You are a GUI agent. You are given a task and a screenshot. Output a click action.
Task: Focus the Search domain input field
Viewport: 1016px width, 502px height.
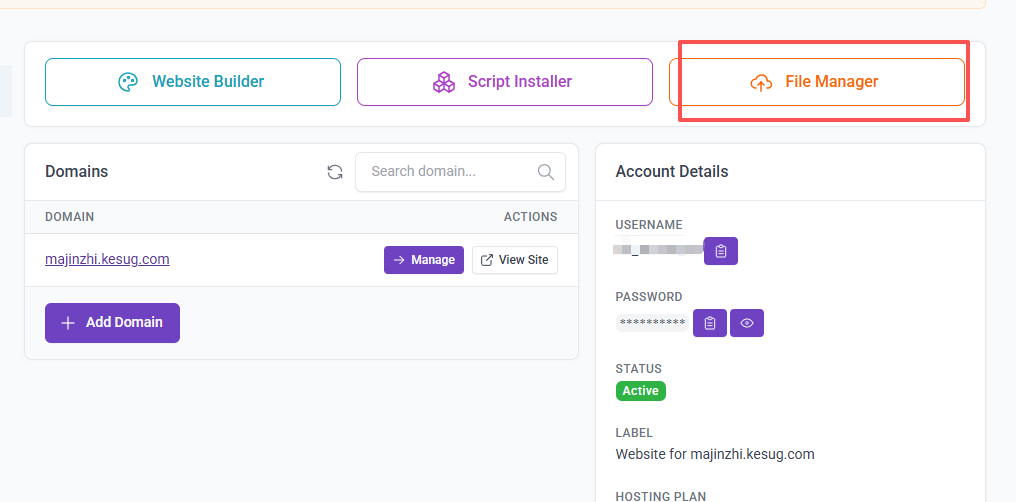(450, 172)
